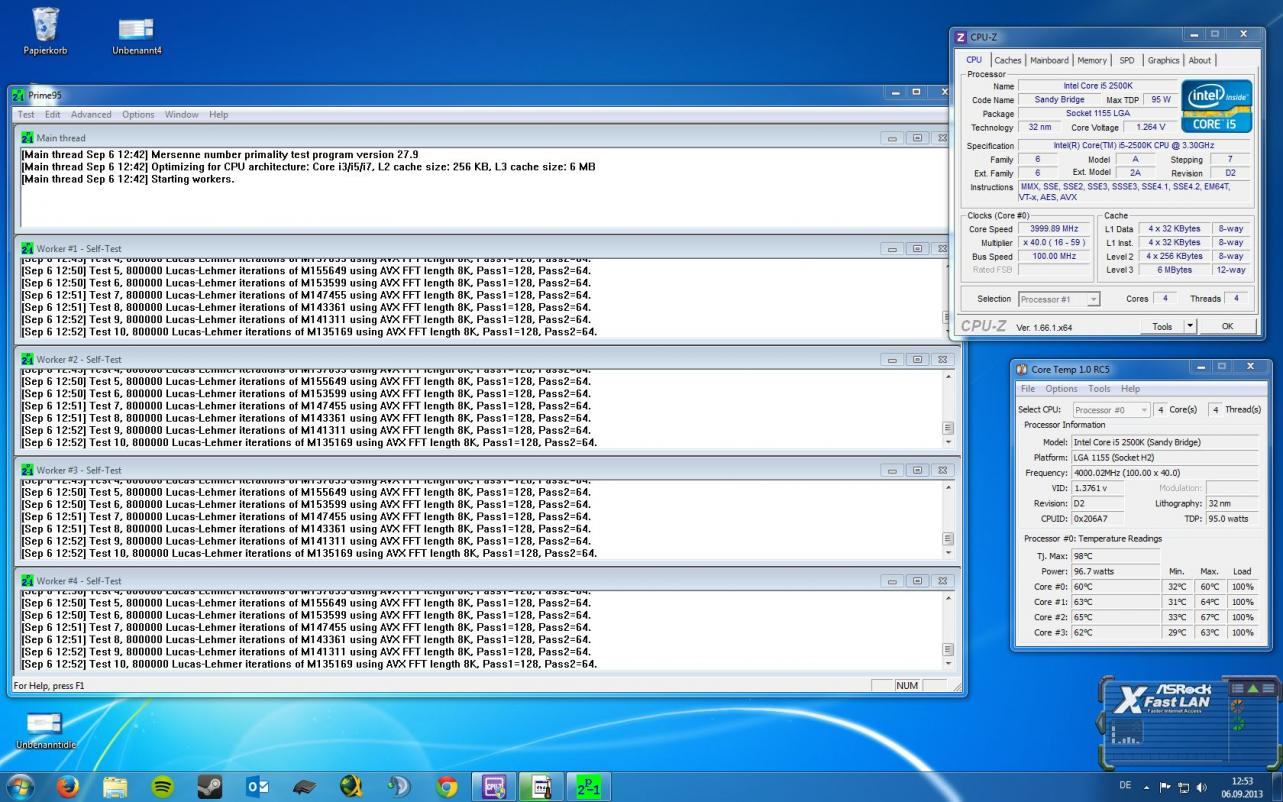Open the Options menu in Core Temp
The width and height of the screenshot is (1283, 802).
1061,388
